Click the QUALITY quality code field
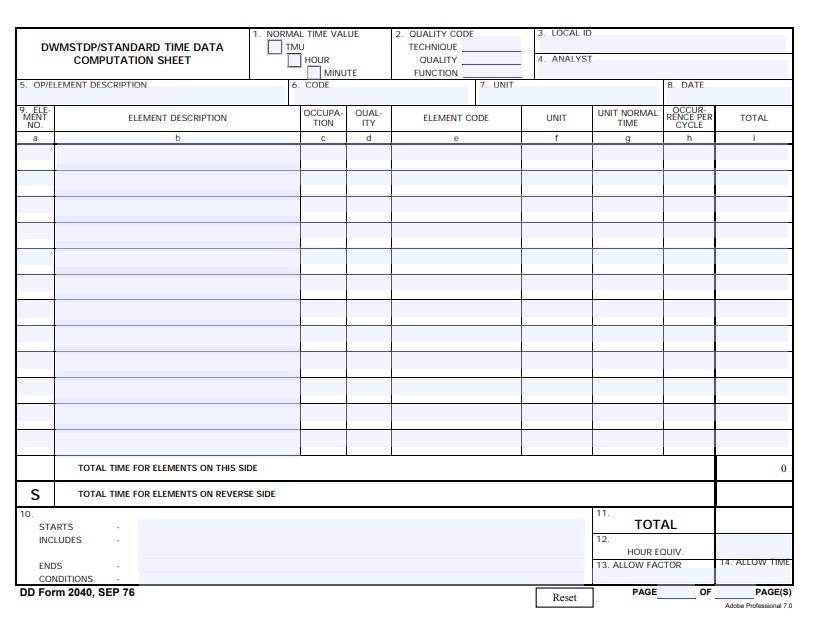 [491, 59]
